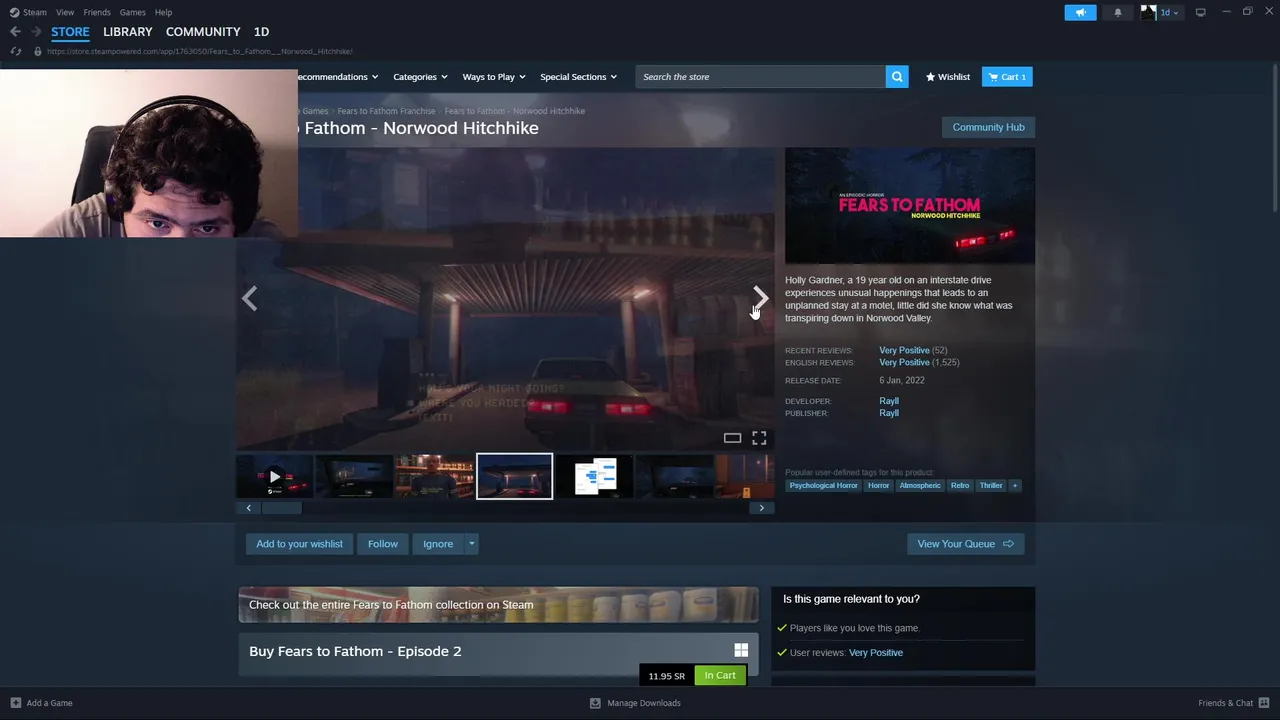Go back with the navigation arrow
The width and height of the screenshot is (1280, 720).
(x=15, y=32)
